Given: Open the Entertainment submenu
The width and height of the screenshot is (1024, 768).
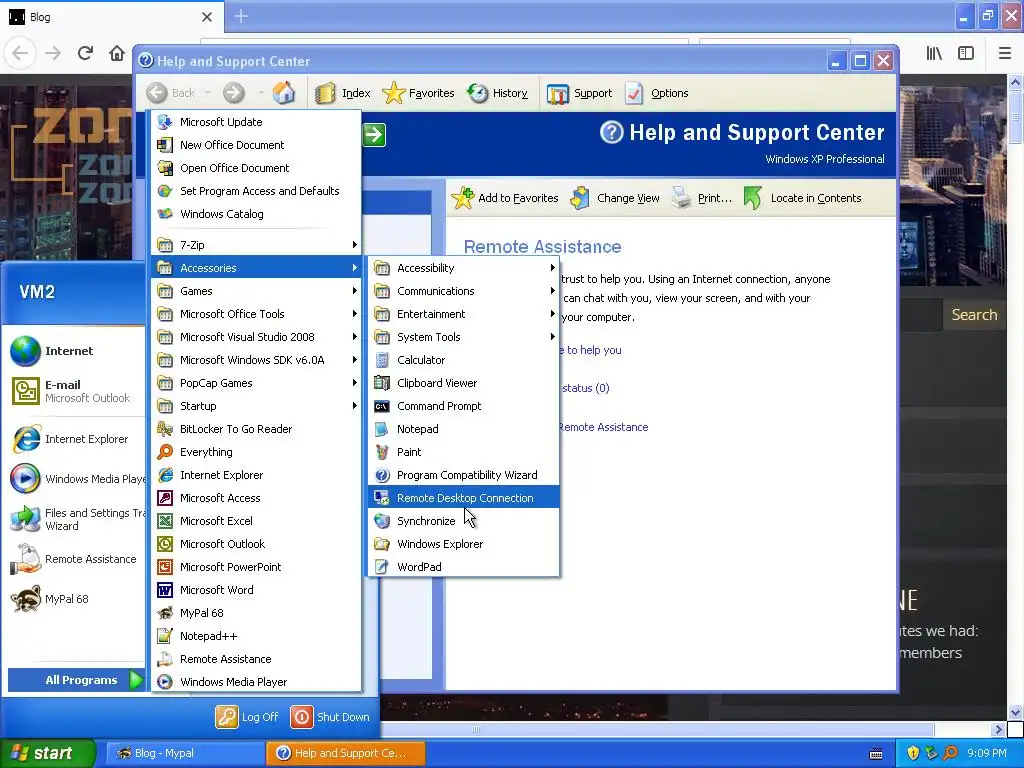Looking at the screenshot, I should 464,313.
